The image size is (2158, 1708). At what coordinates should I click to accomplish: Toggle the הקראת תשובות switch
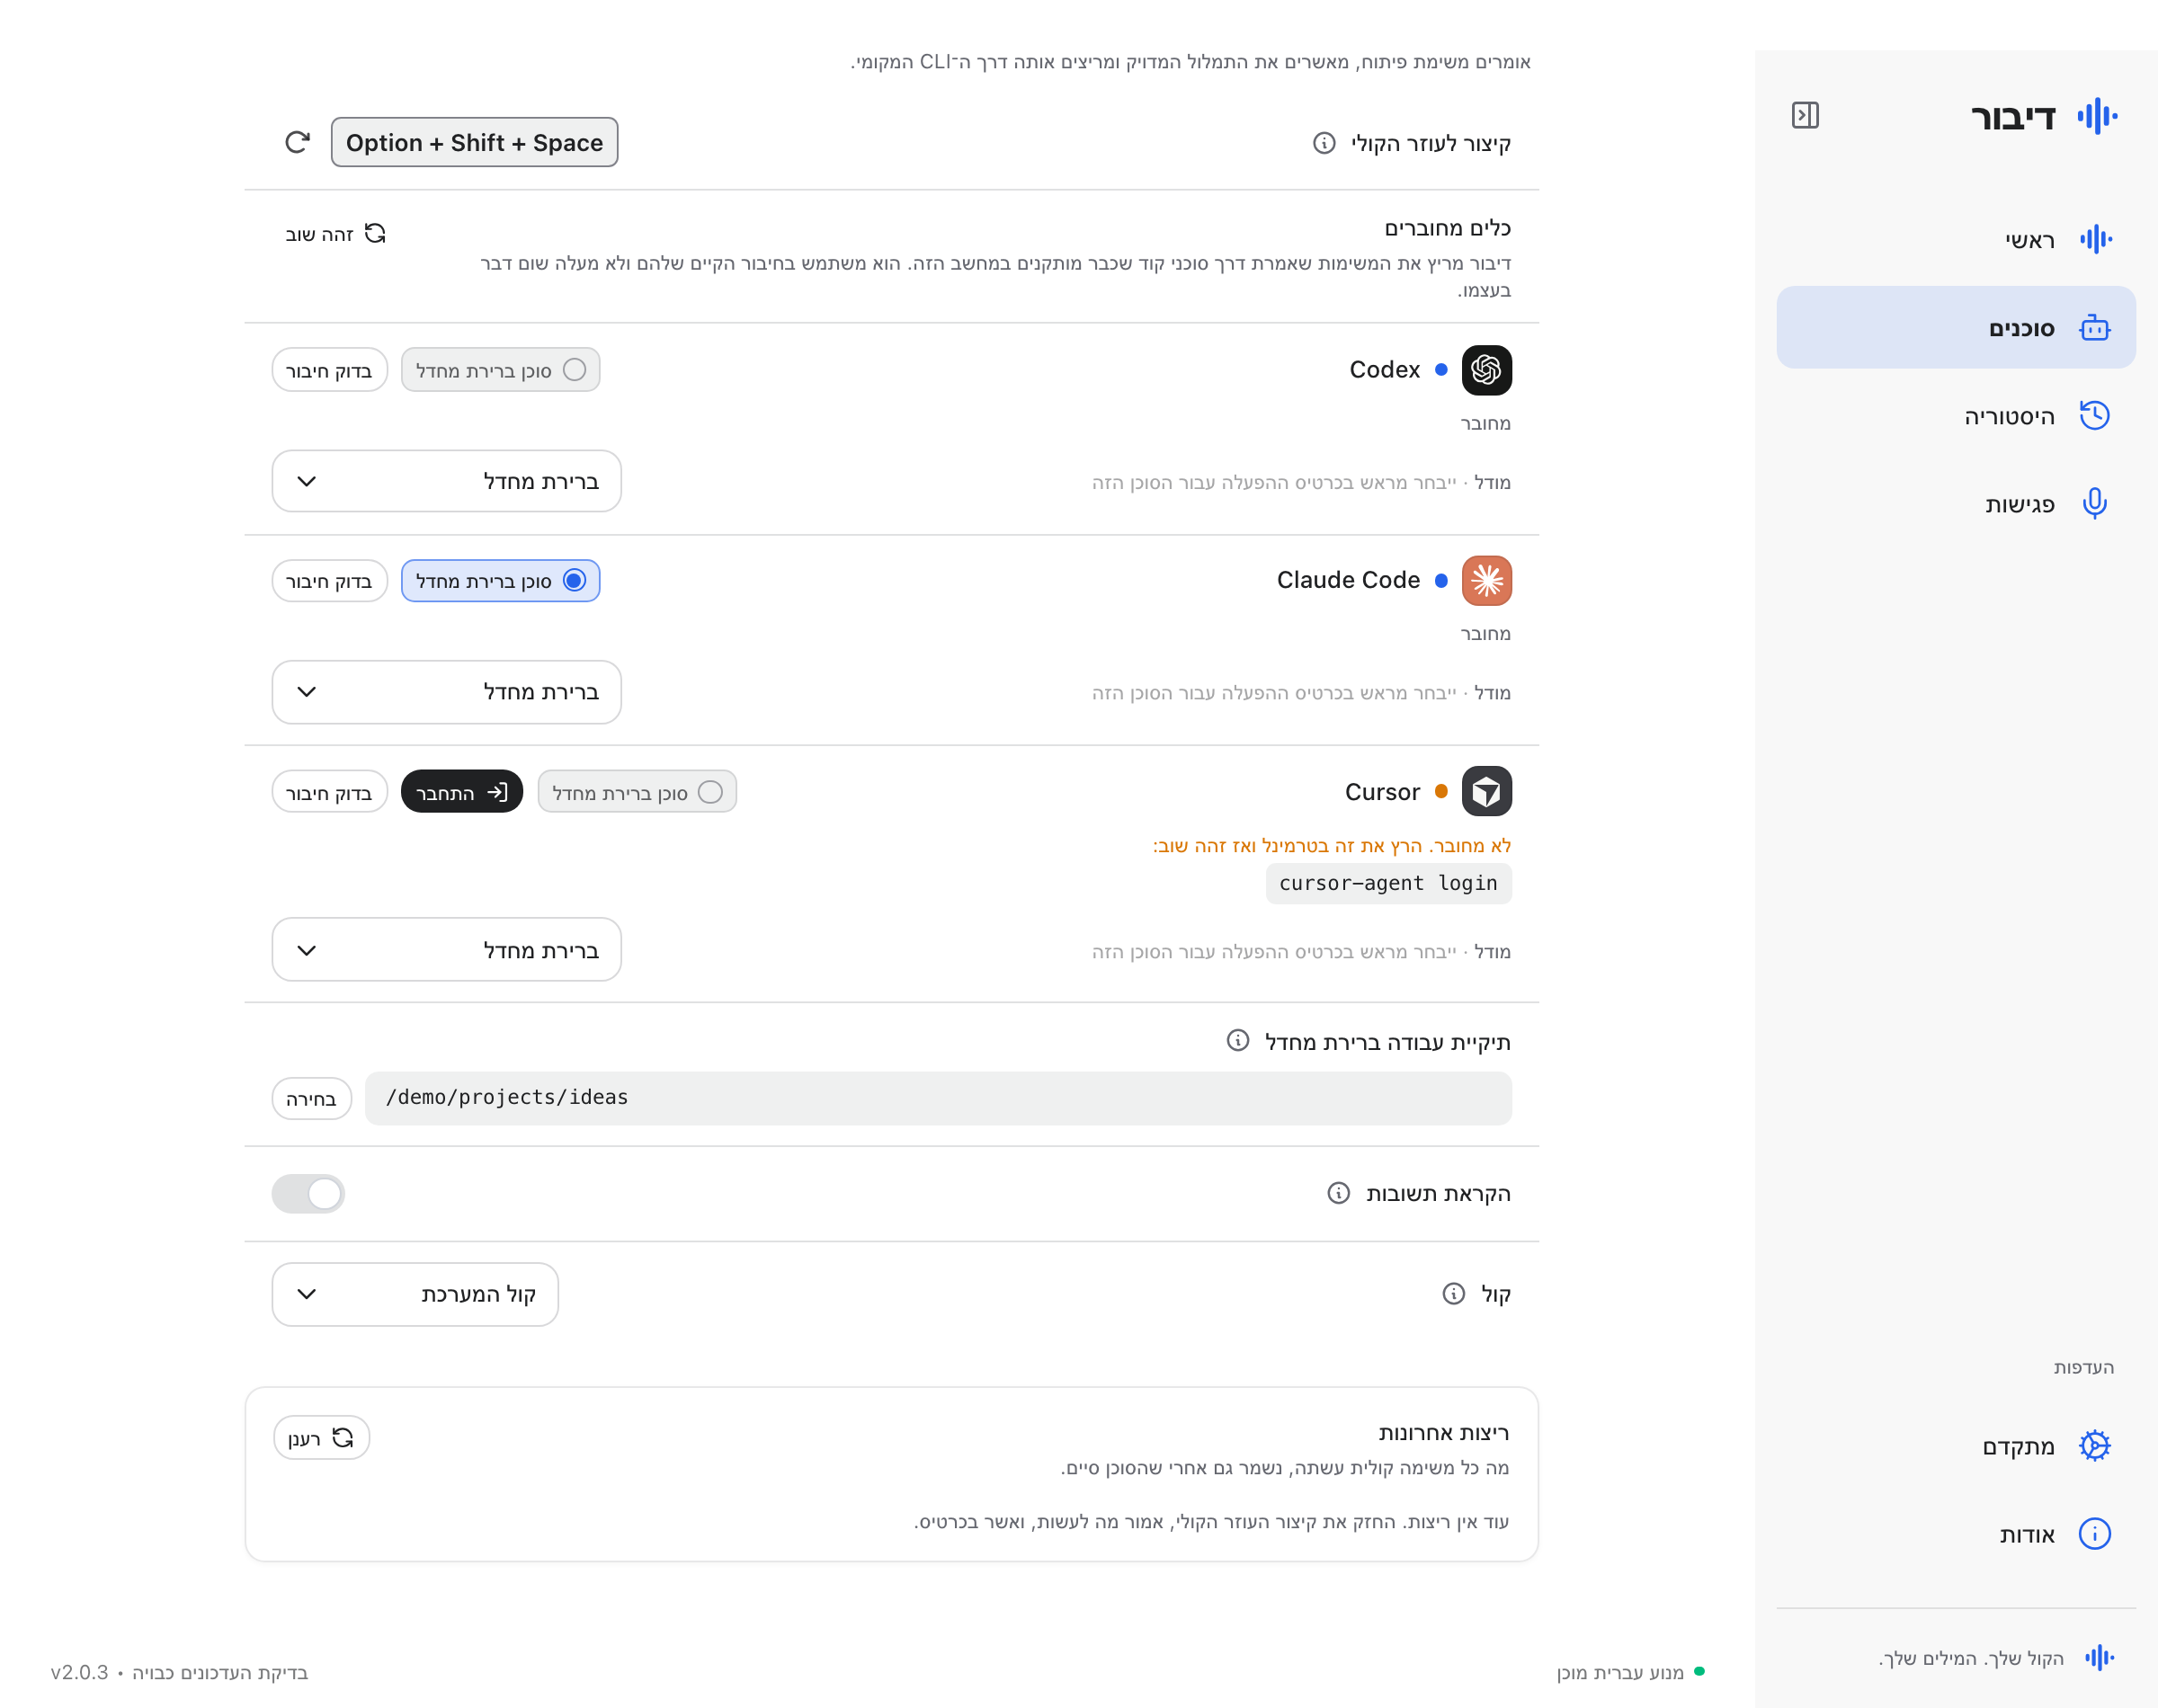pos(308,1192)
